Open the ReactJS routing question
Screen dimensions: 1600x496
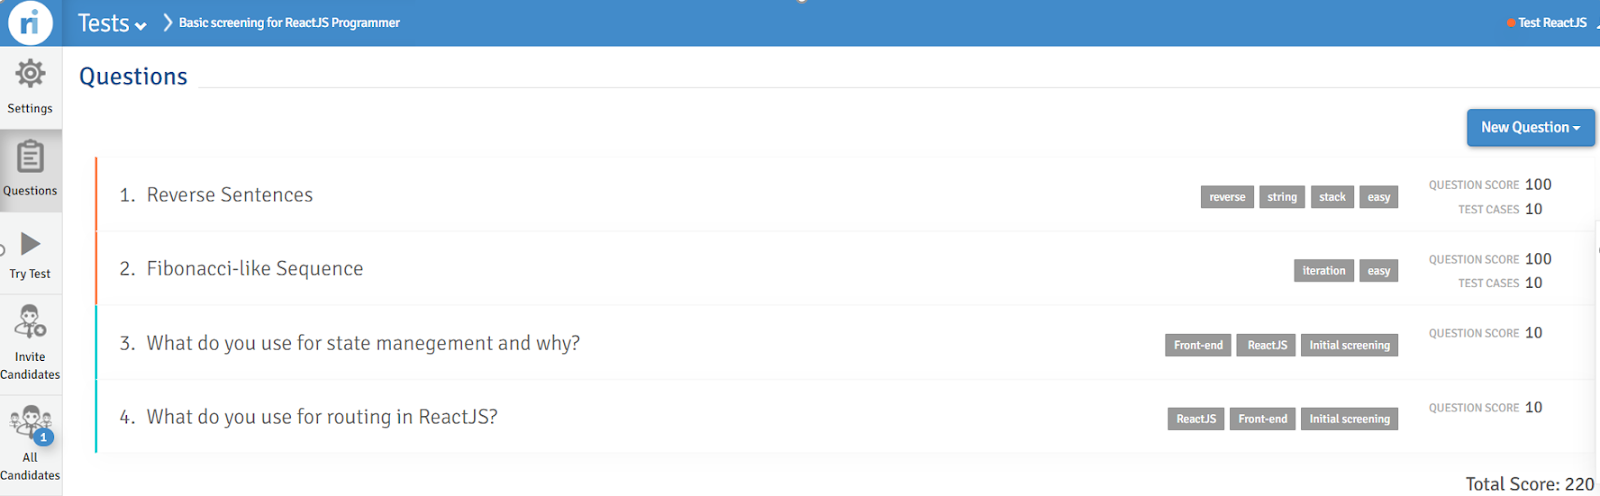click(x=322, y=417)
